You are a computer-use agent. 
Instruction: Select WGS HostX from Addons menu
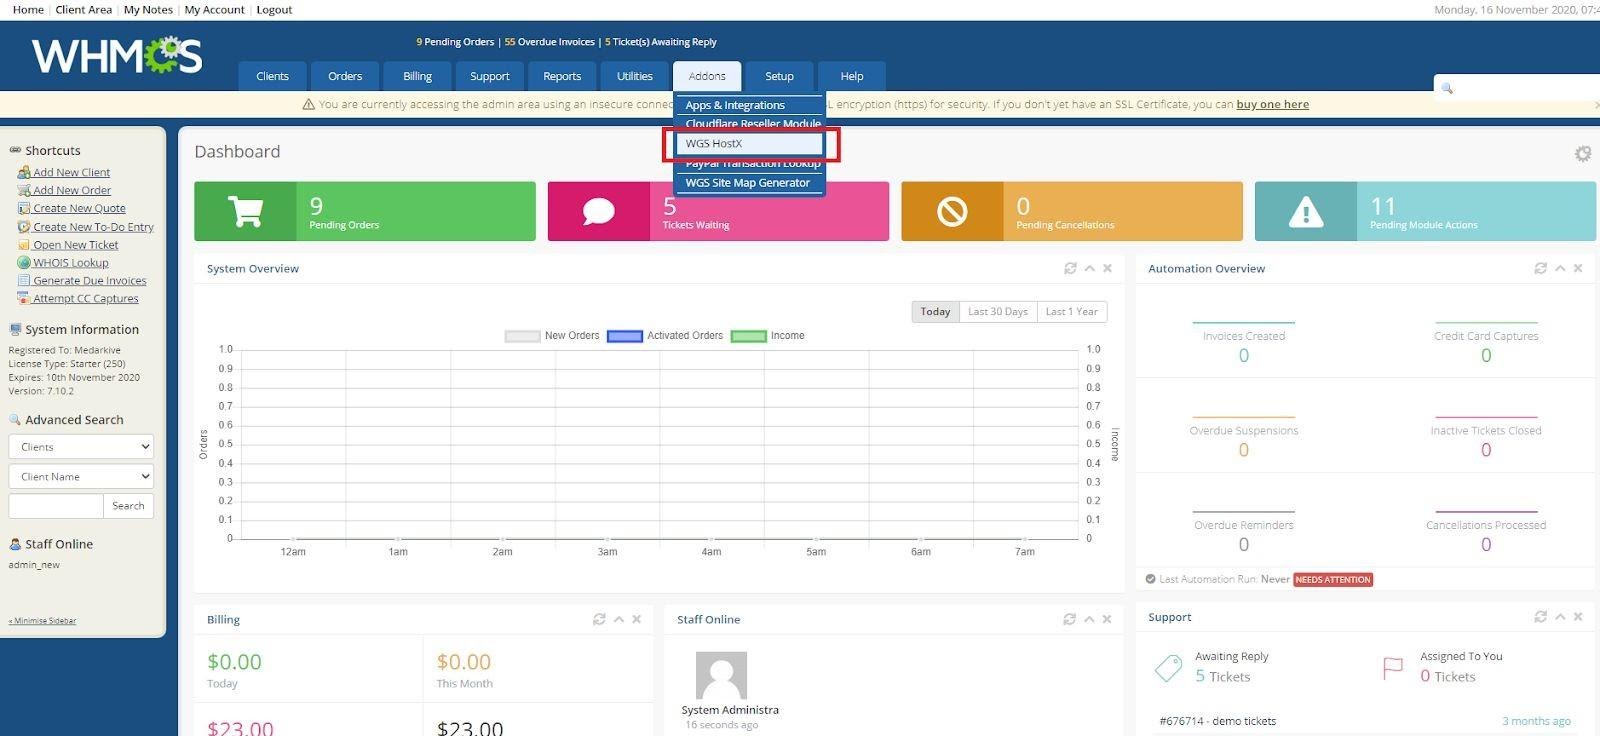click(749, 144)
